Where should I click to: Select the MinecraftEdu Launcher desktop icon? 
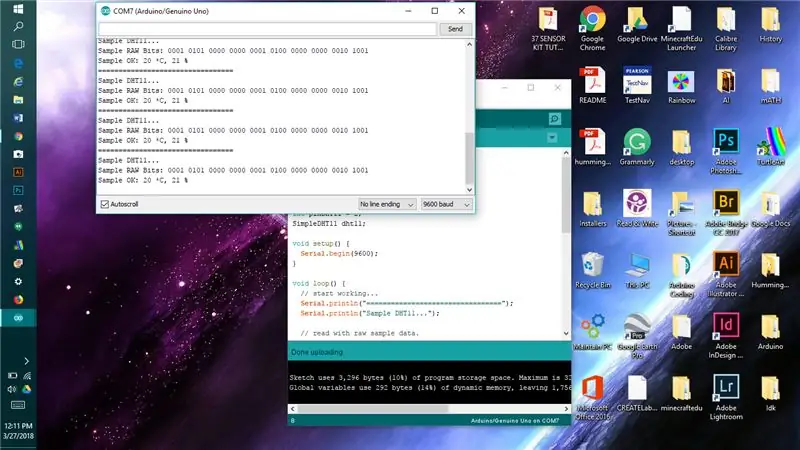click(681, 28)
